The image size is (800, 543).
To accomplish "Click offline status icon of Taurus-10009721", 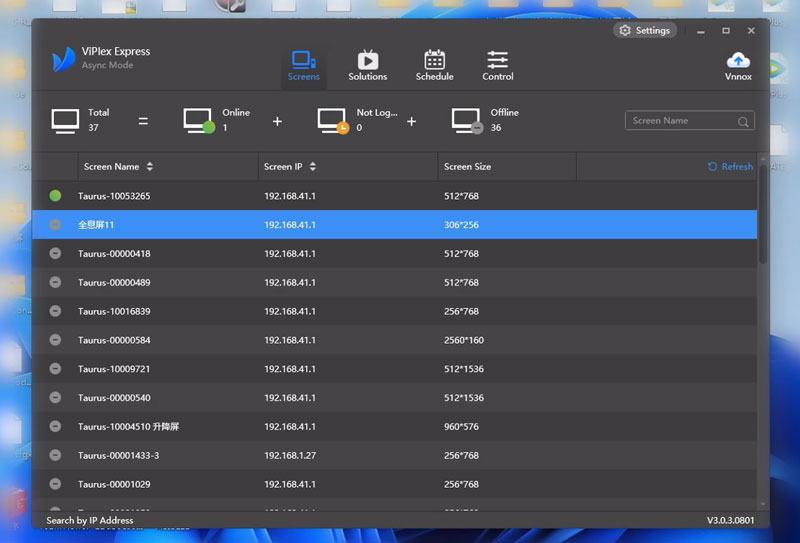I will pyautogui.click(x=55, y=369).
